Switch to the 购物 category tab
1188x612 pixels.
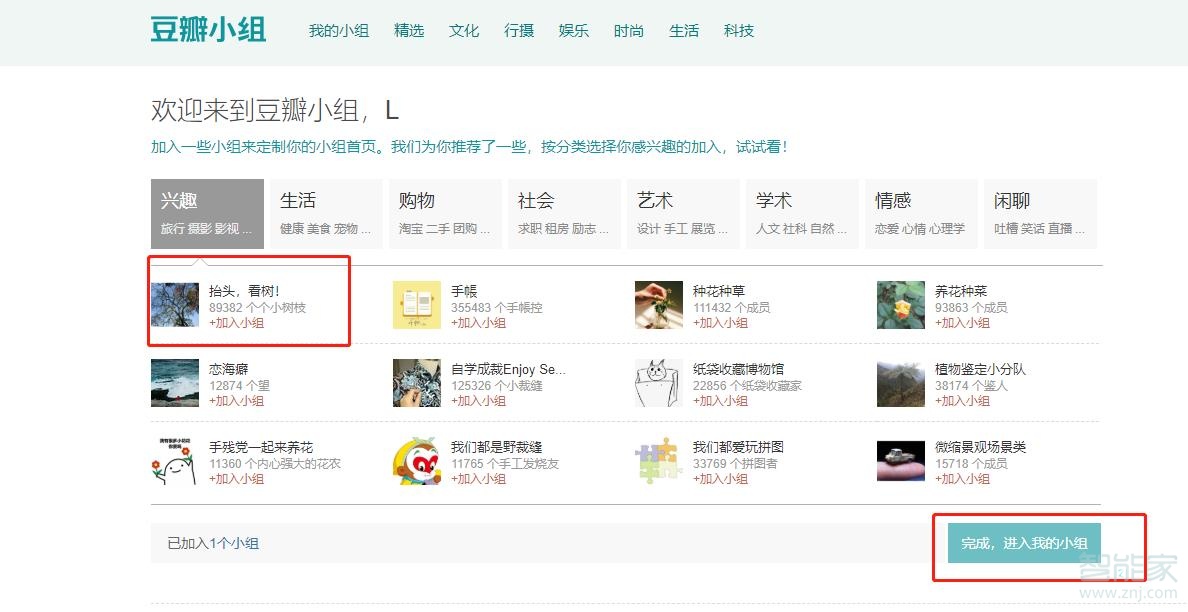[444, 212]
